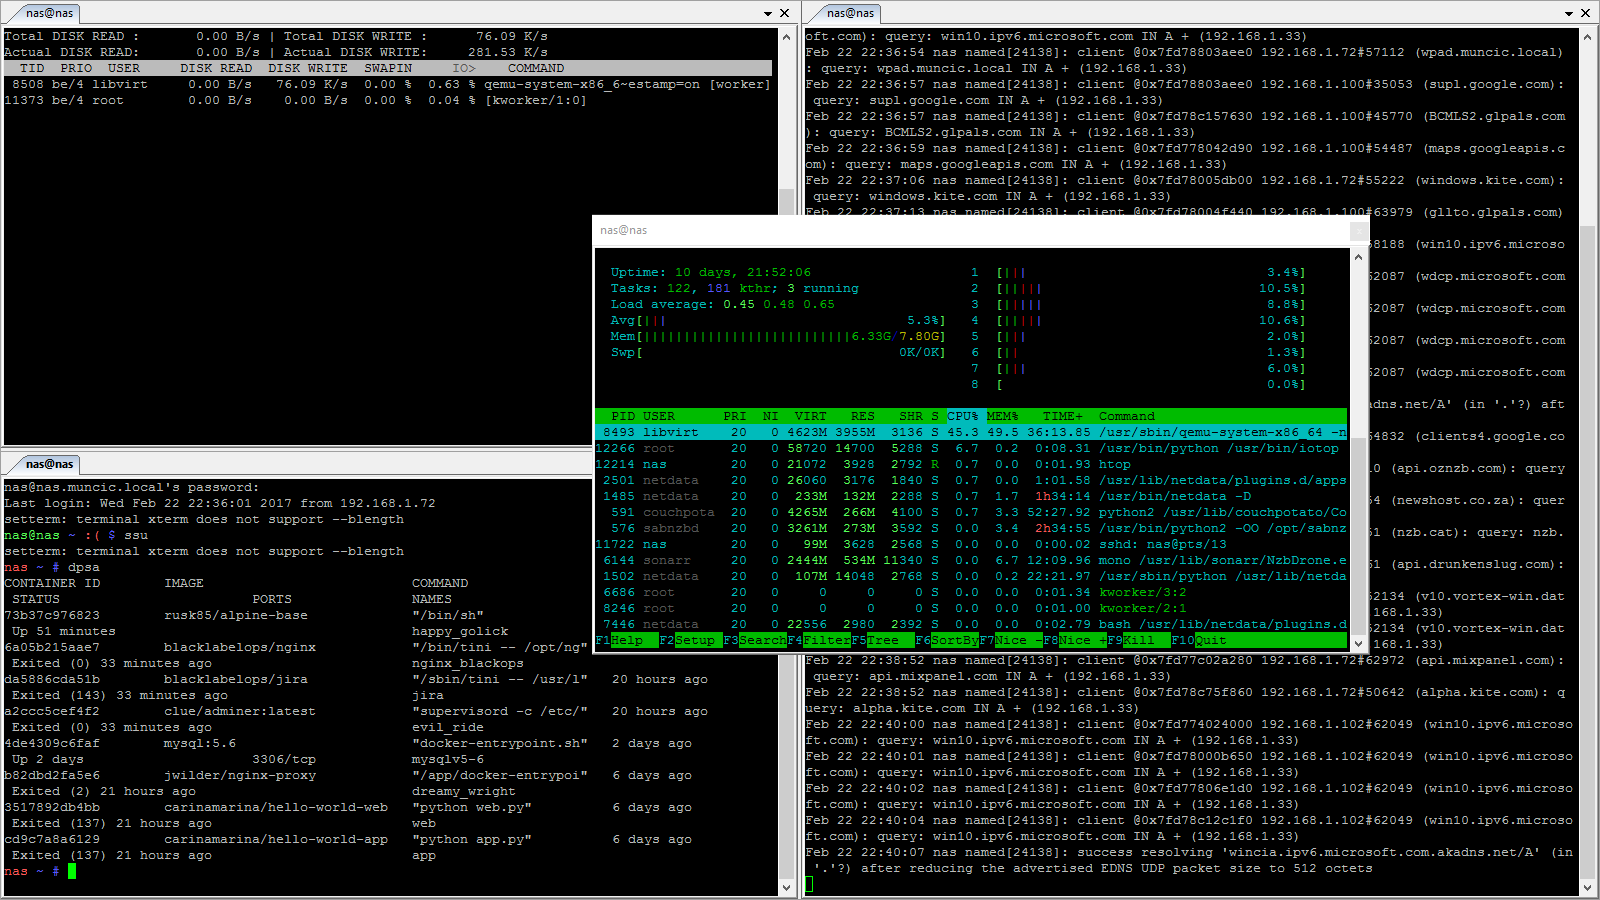Sort htop by TIME+ column header
Viewport: 1600px width, 900px height.
coord(1063,416)
